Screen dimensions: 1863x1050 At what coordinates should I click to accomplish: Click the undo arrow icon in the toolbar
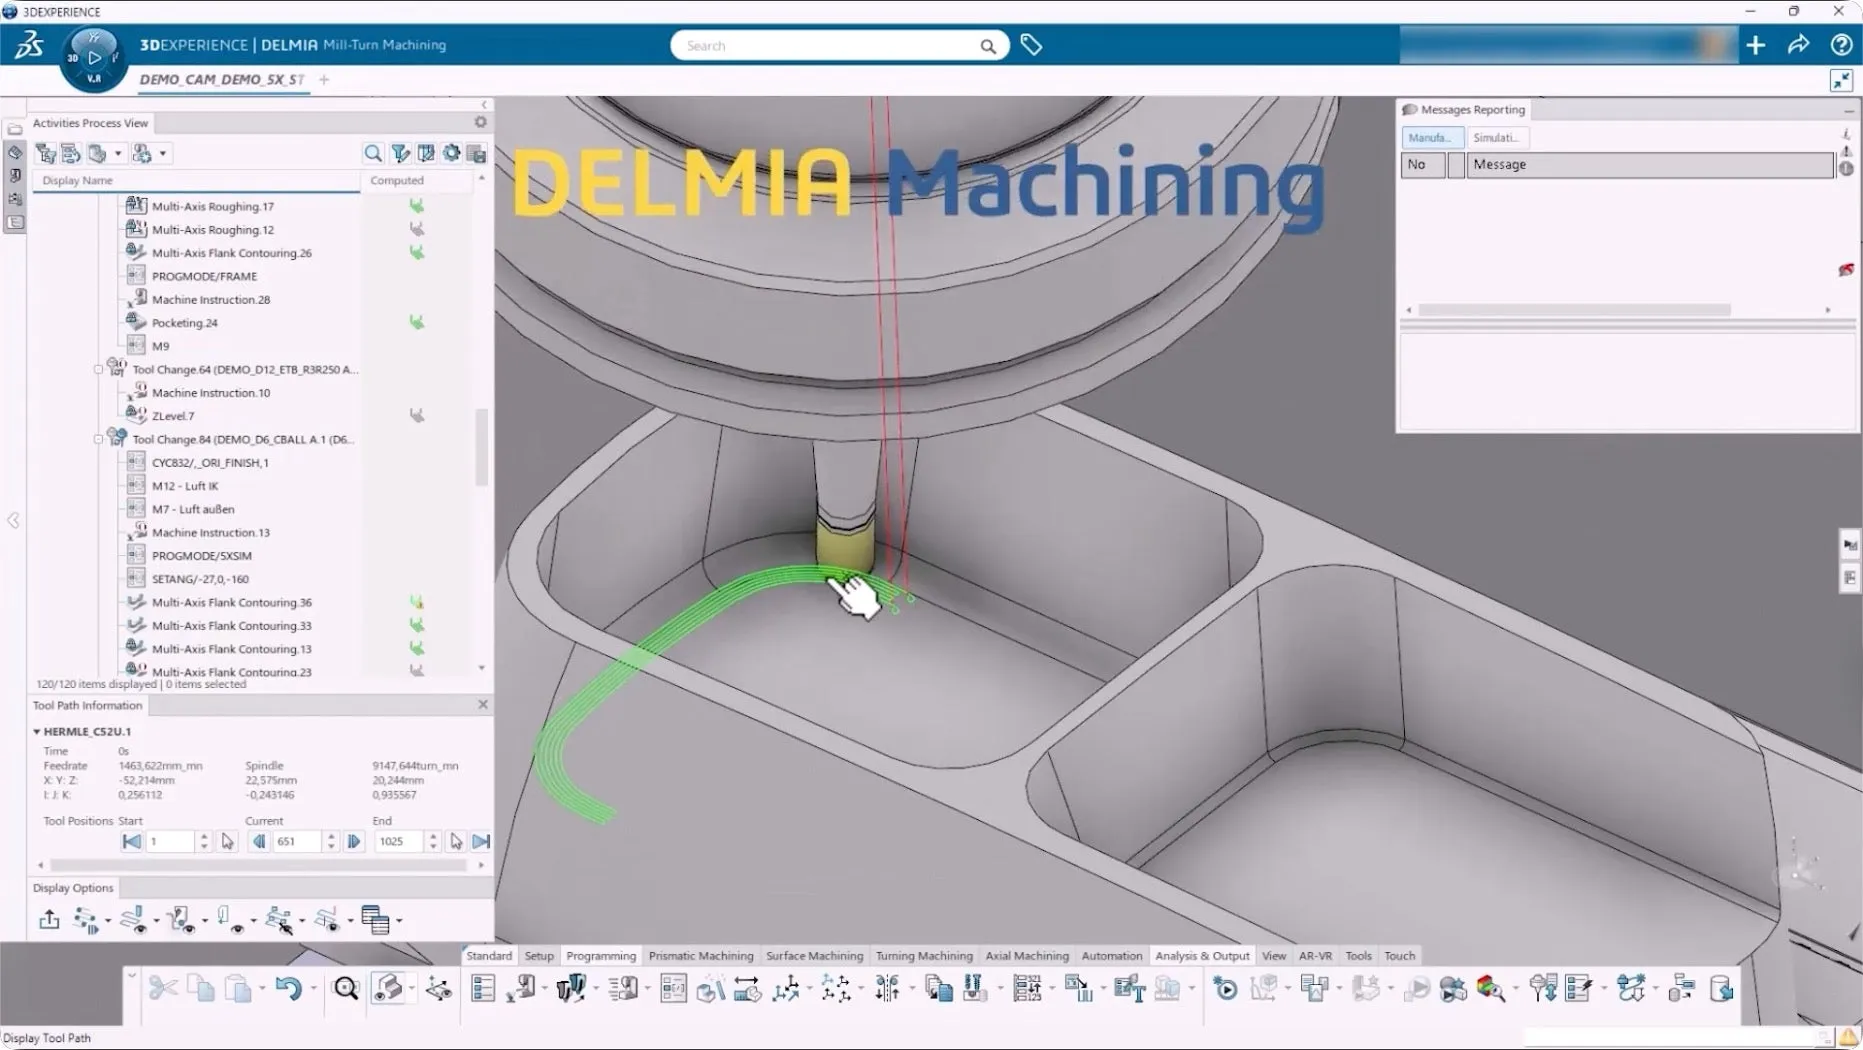288,989
